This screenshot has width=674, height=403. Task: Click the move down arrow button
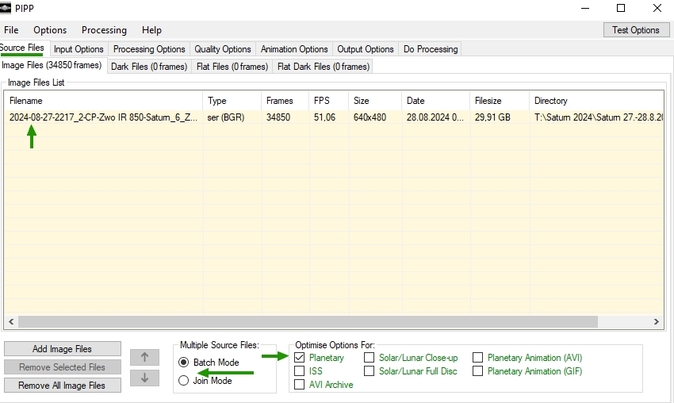(144, 377)
